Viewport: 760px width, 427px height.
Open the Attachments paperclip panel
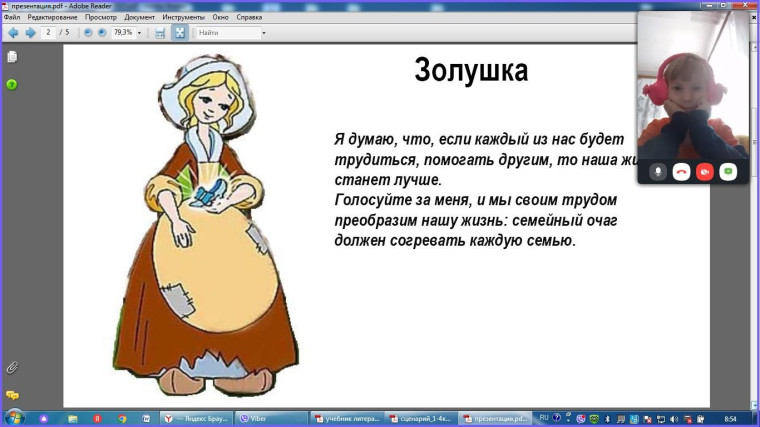(12, 368)
